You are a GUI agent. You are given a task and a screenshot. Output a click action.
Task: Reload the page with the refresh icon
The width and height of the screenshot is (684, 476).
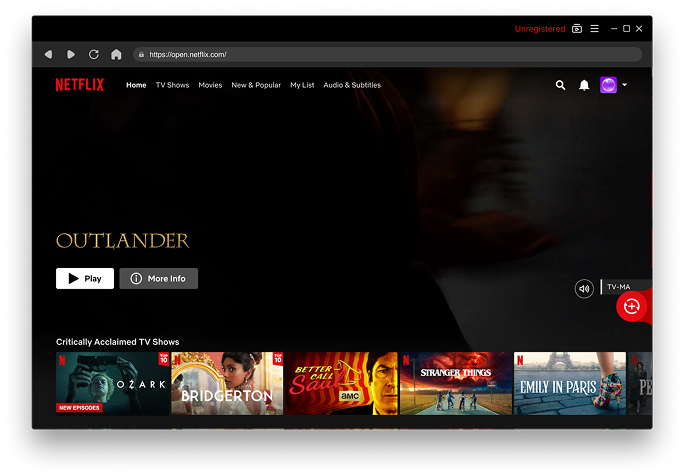click(x=93, y=54)
